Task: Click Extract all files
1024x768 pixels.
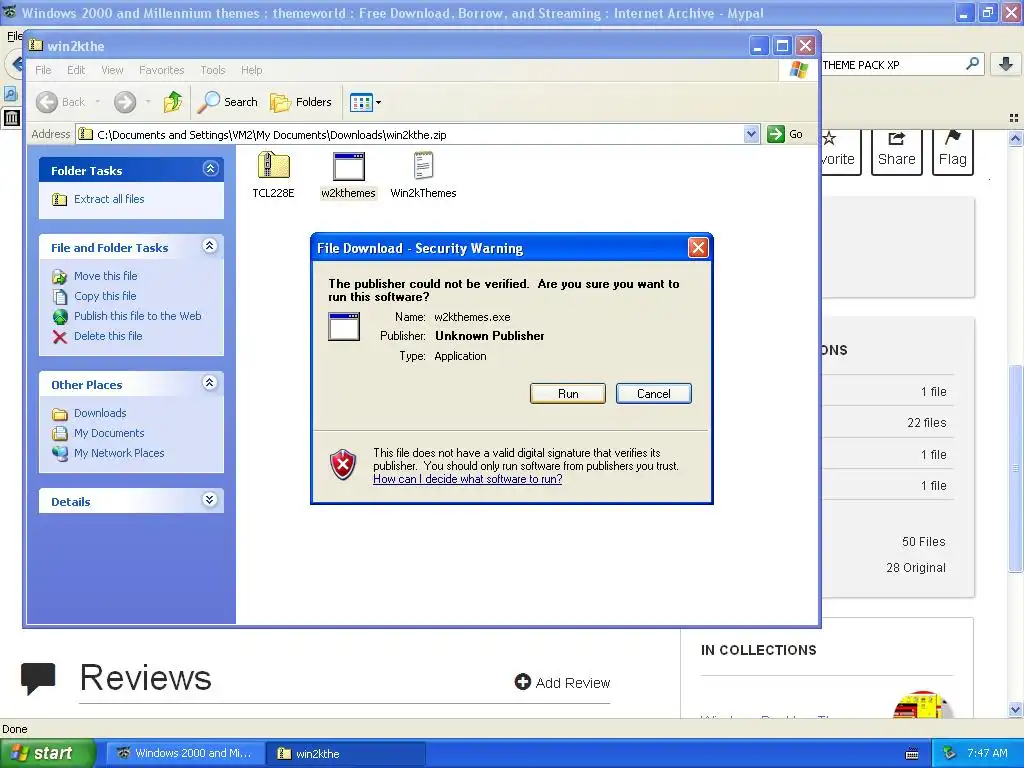Action: pyautogui.click(x=109, y=199)
